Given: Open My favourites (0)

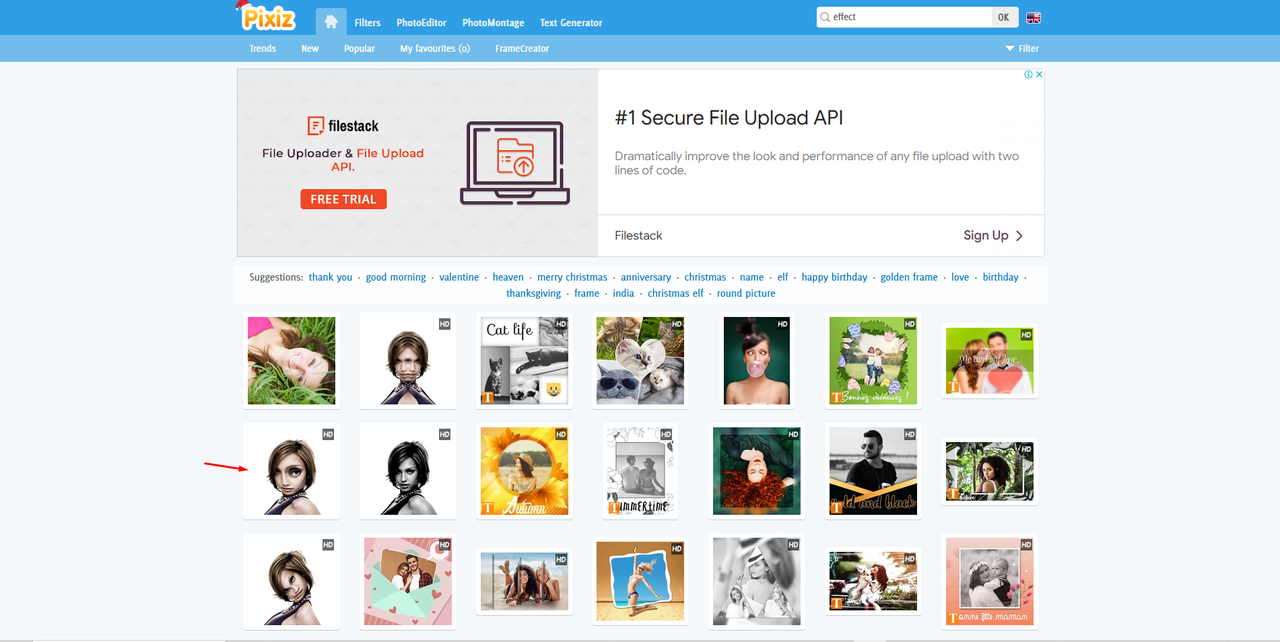Looking at the screenshot, I should [x=435, y=48].
